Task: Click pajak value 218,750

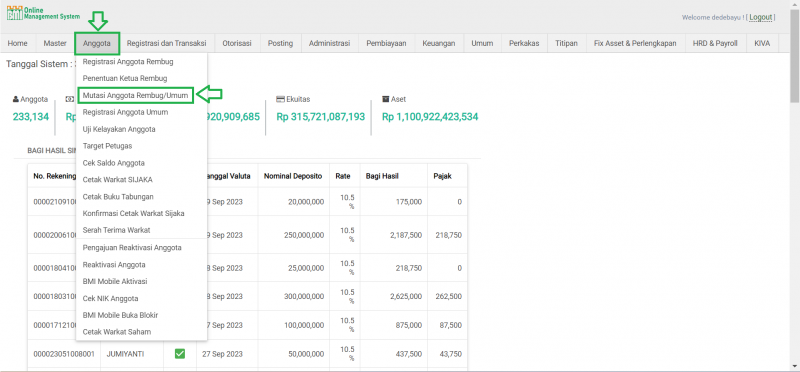Action: (449, 235)
